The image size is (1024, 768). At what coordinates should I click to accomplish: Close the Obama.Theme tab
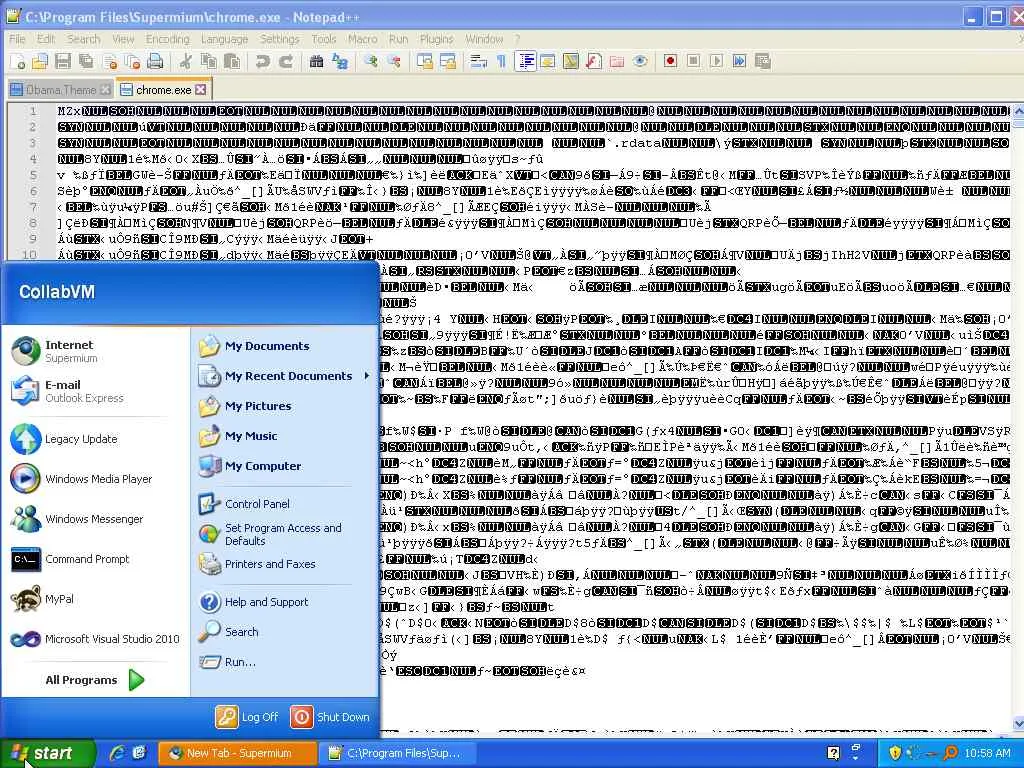(x=105, y=89)
